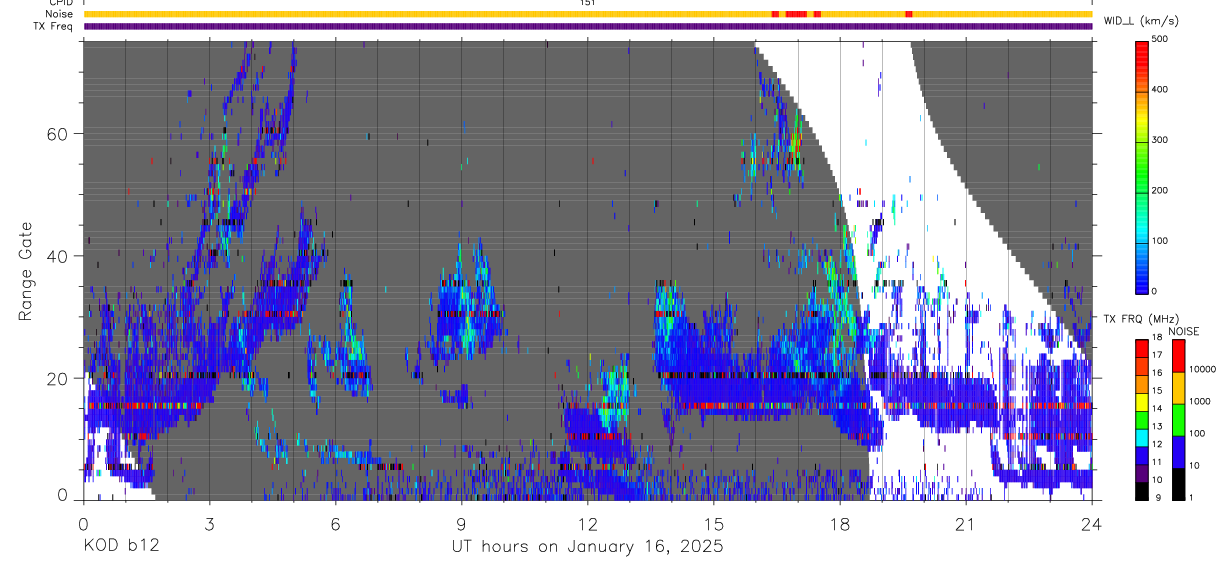1228x567 pixels.
Task: Select the UT hours axis tick "21"
Action: pos(966,523)
